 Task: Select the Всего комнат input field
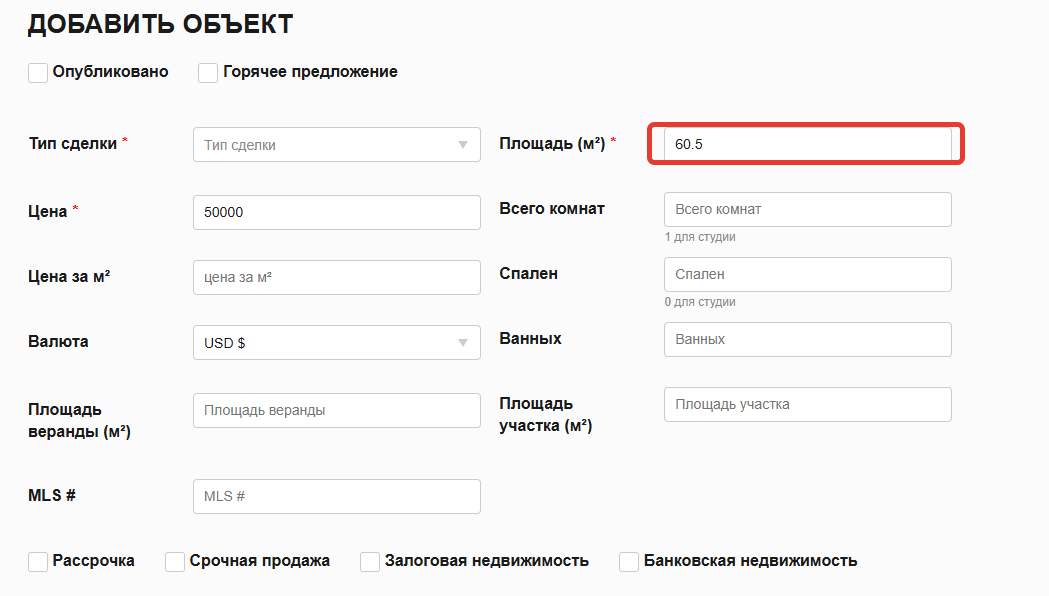click(x=807, y=209)
